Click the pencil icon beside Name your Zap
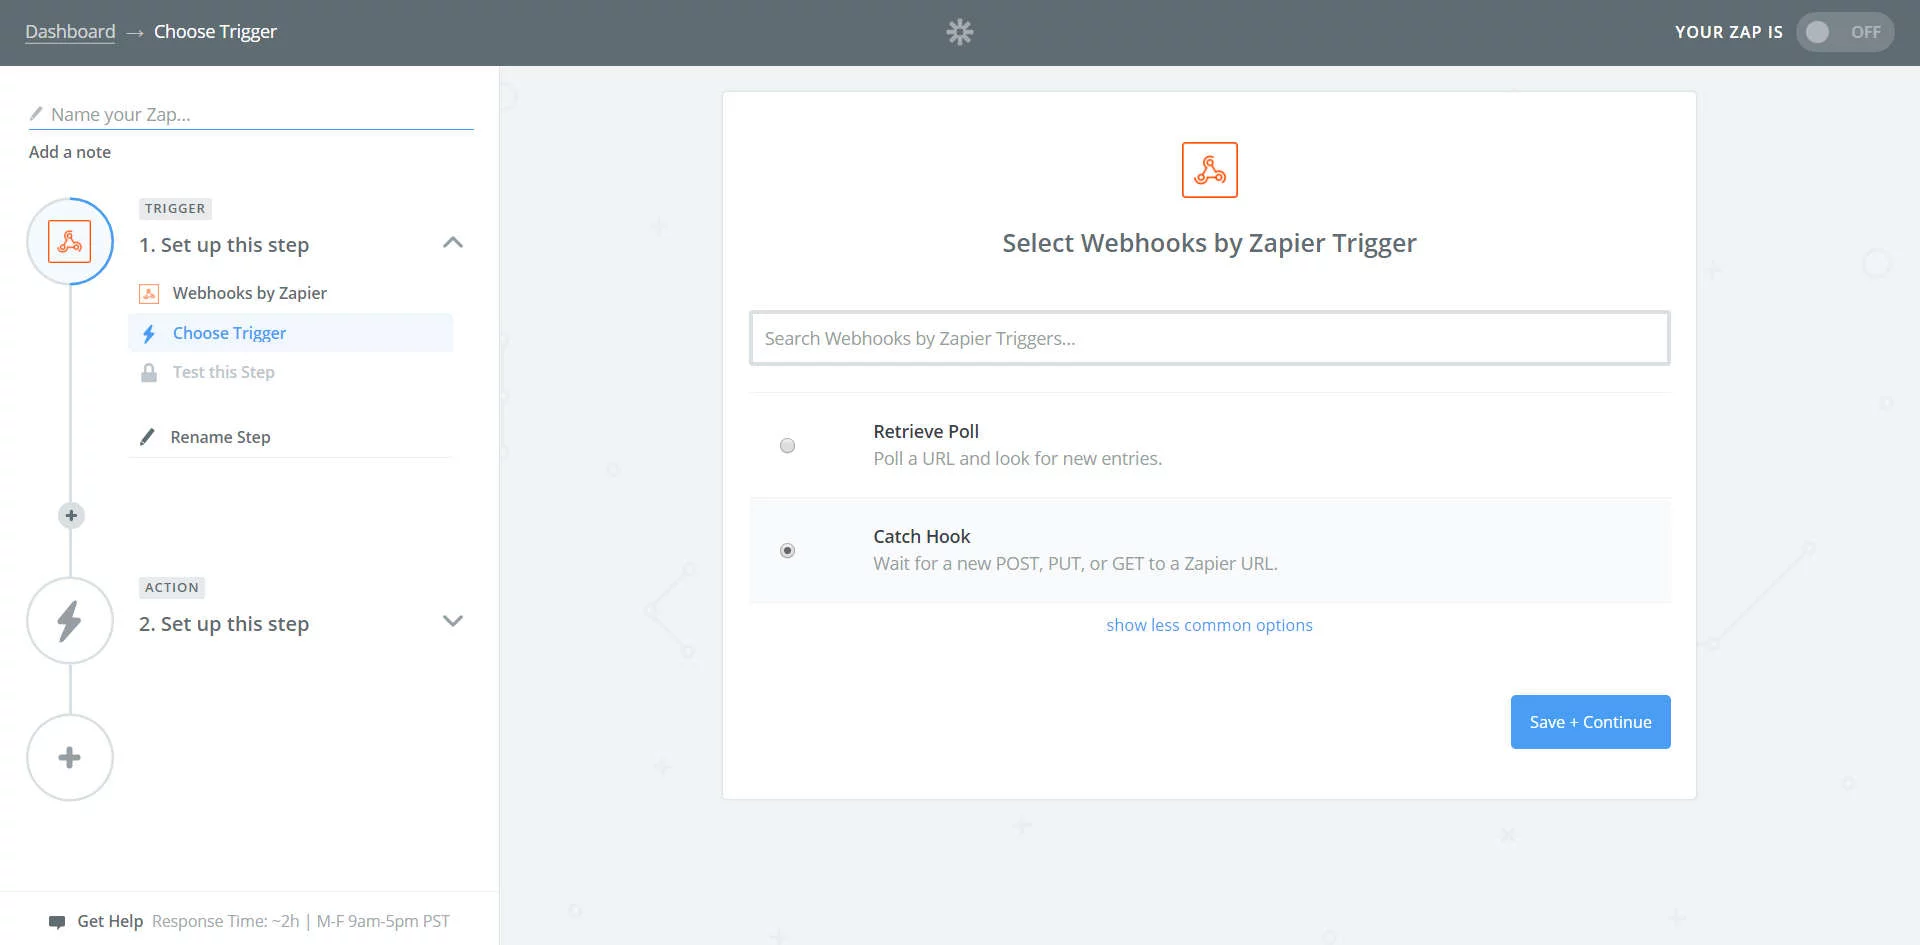1920x945 pixels. tap(36, 114)
